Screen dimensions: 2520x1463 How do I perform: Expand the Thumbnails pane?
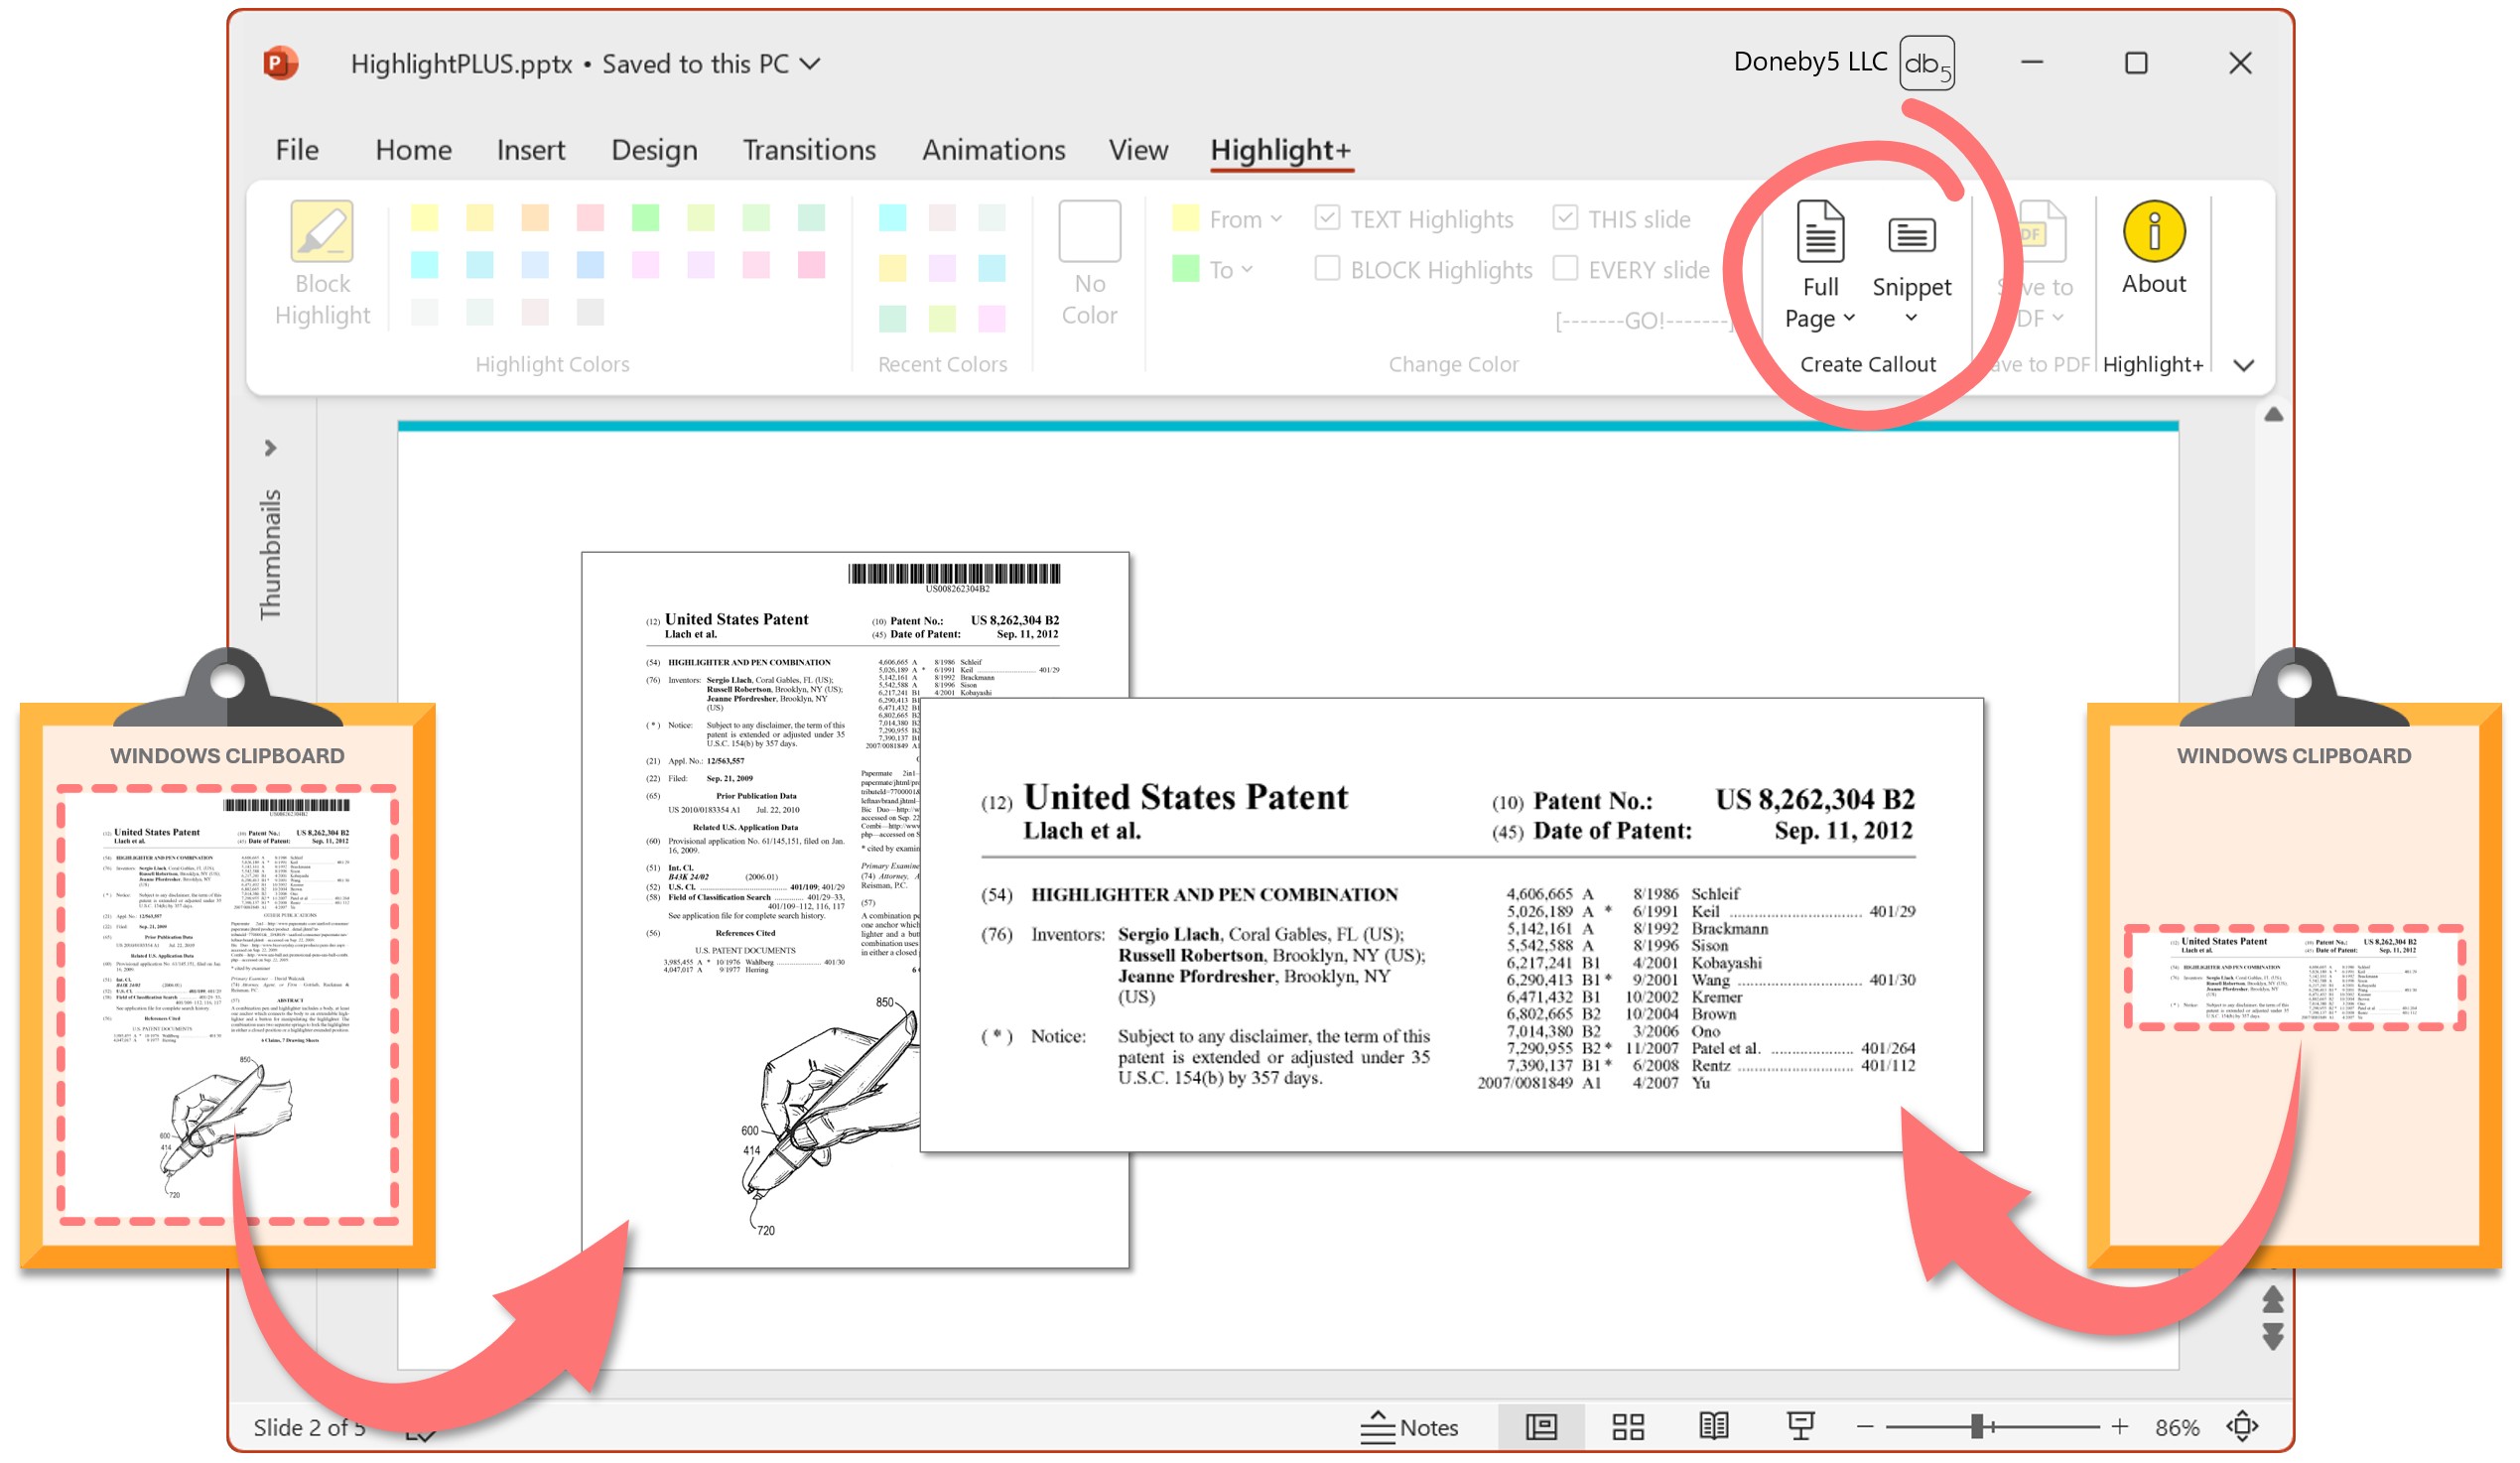[270, 448]
